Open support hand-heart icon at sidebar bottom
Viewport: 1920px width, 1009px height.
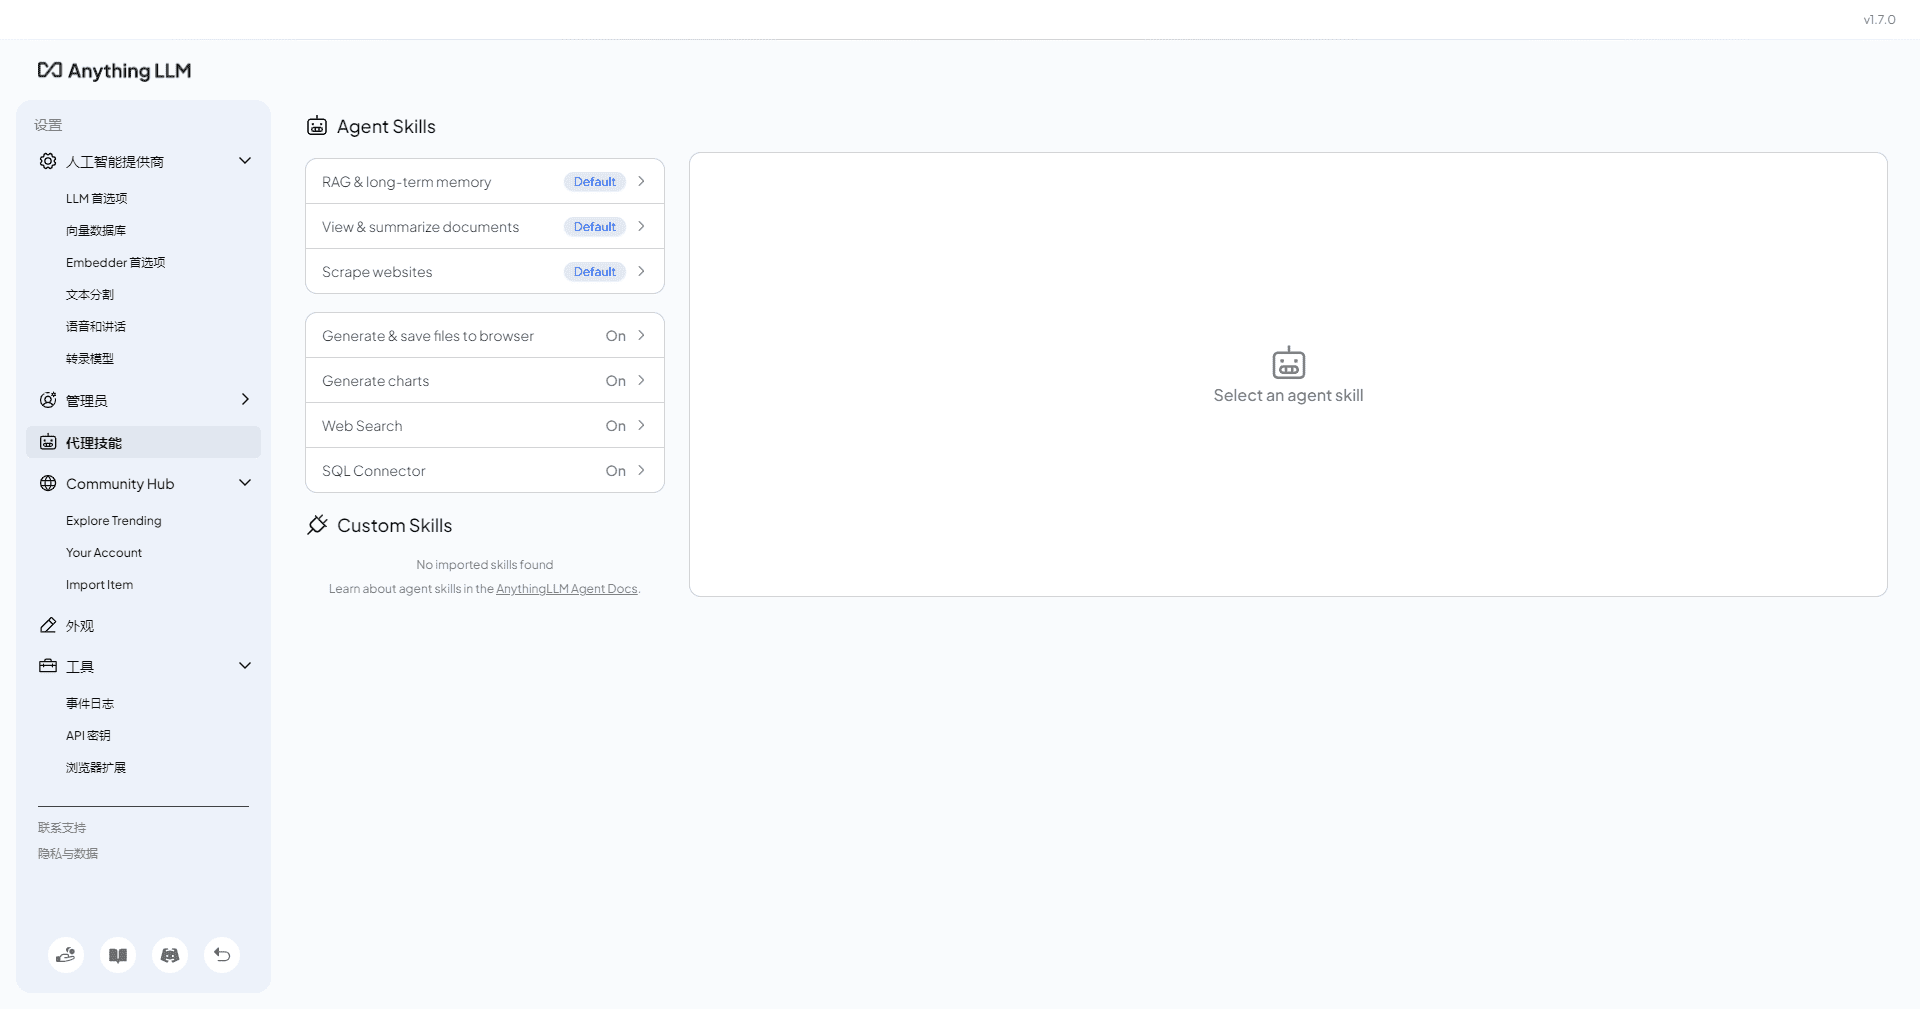click(x=66, y=955)
